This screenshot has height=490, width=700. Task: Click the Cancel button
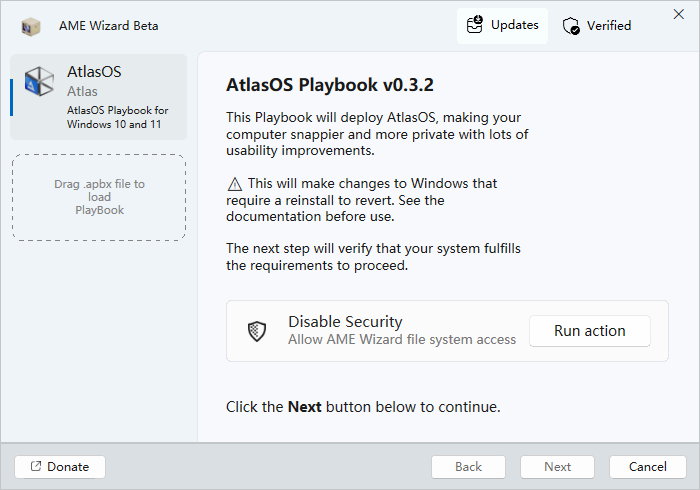648,467
